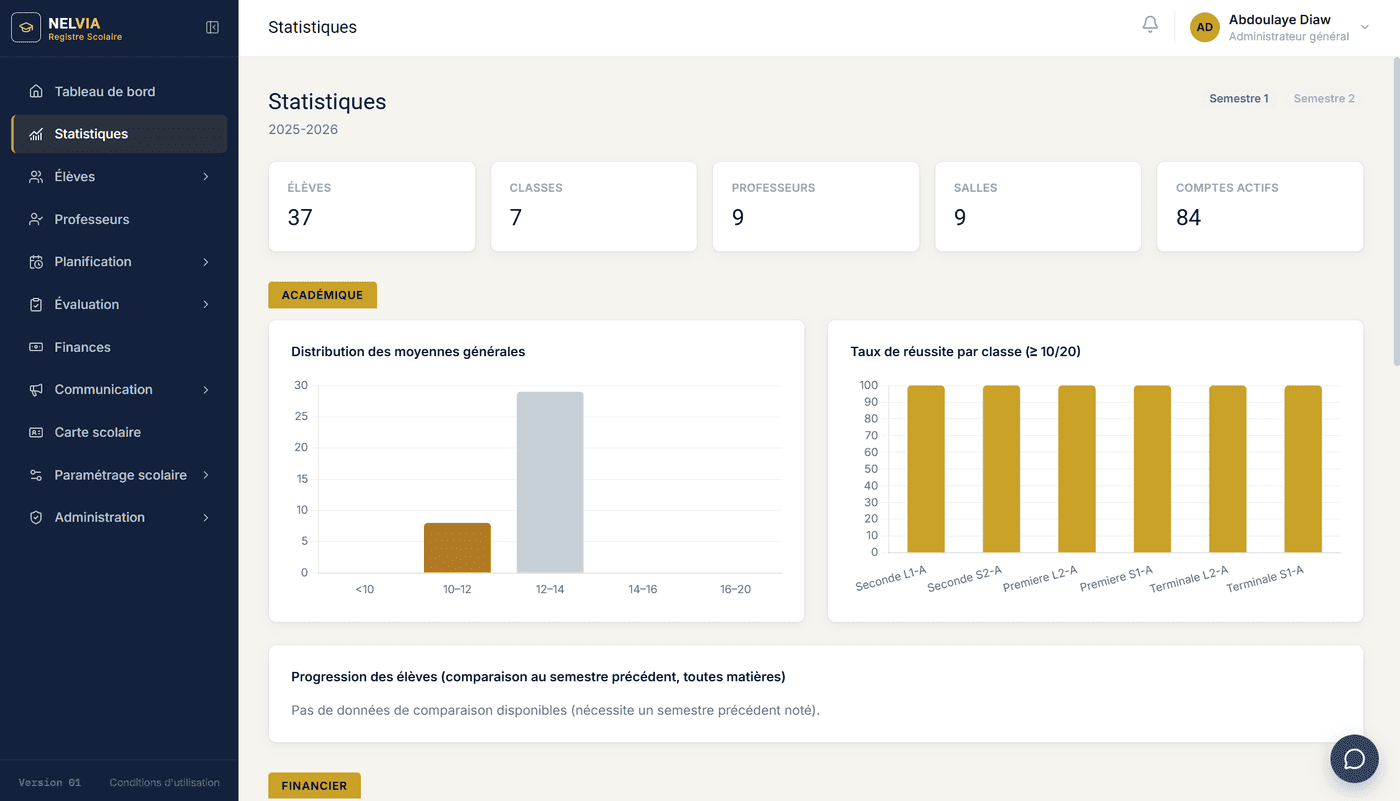Open Carte scolaire

(x=119, y=432)
